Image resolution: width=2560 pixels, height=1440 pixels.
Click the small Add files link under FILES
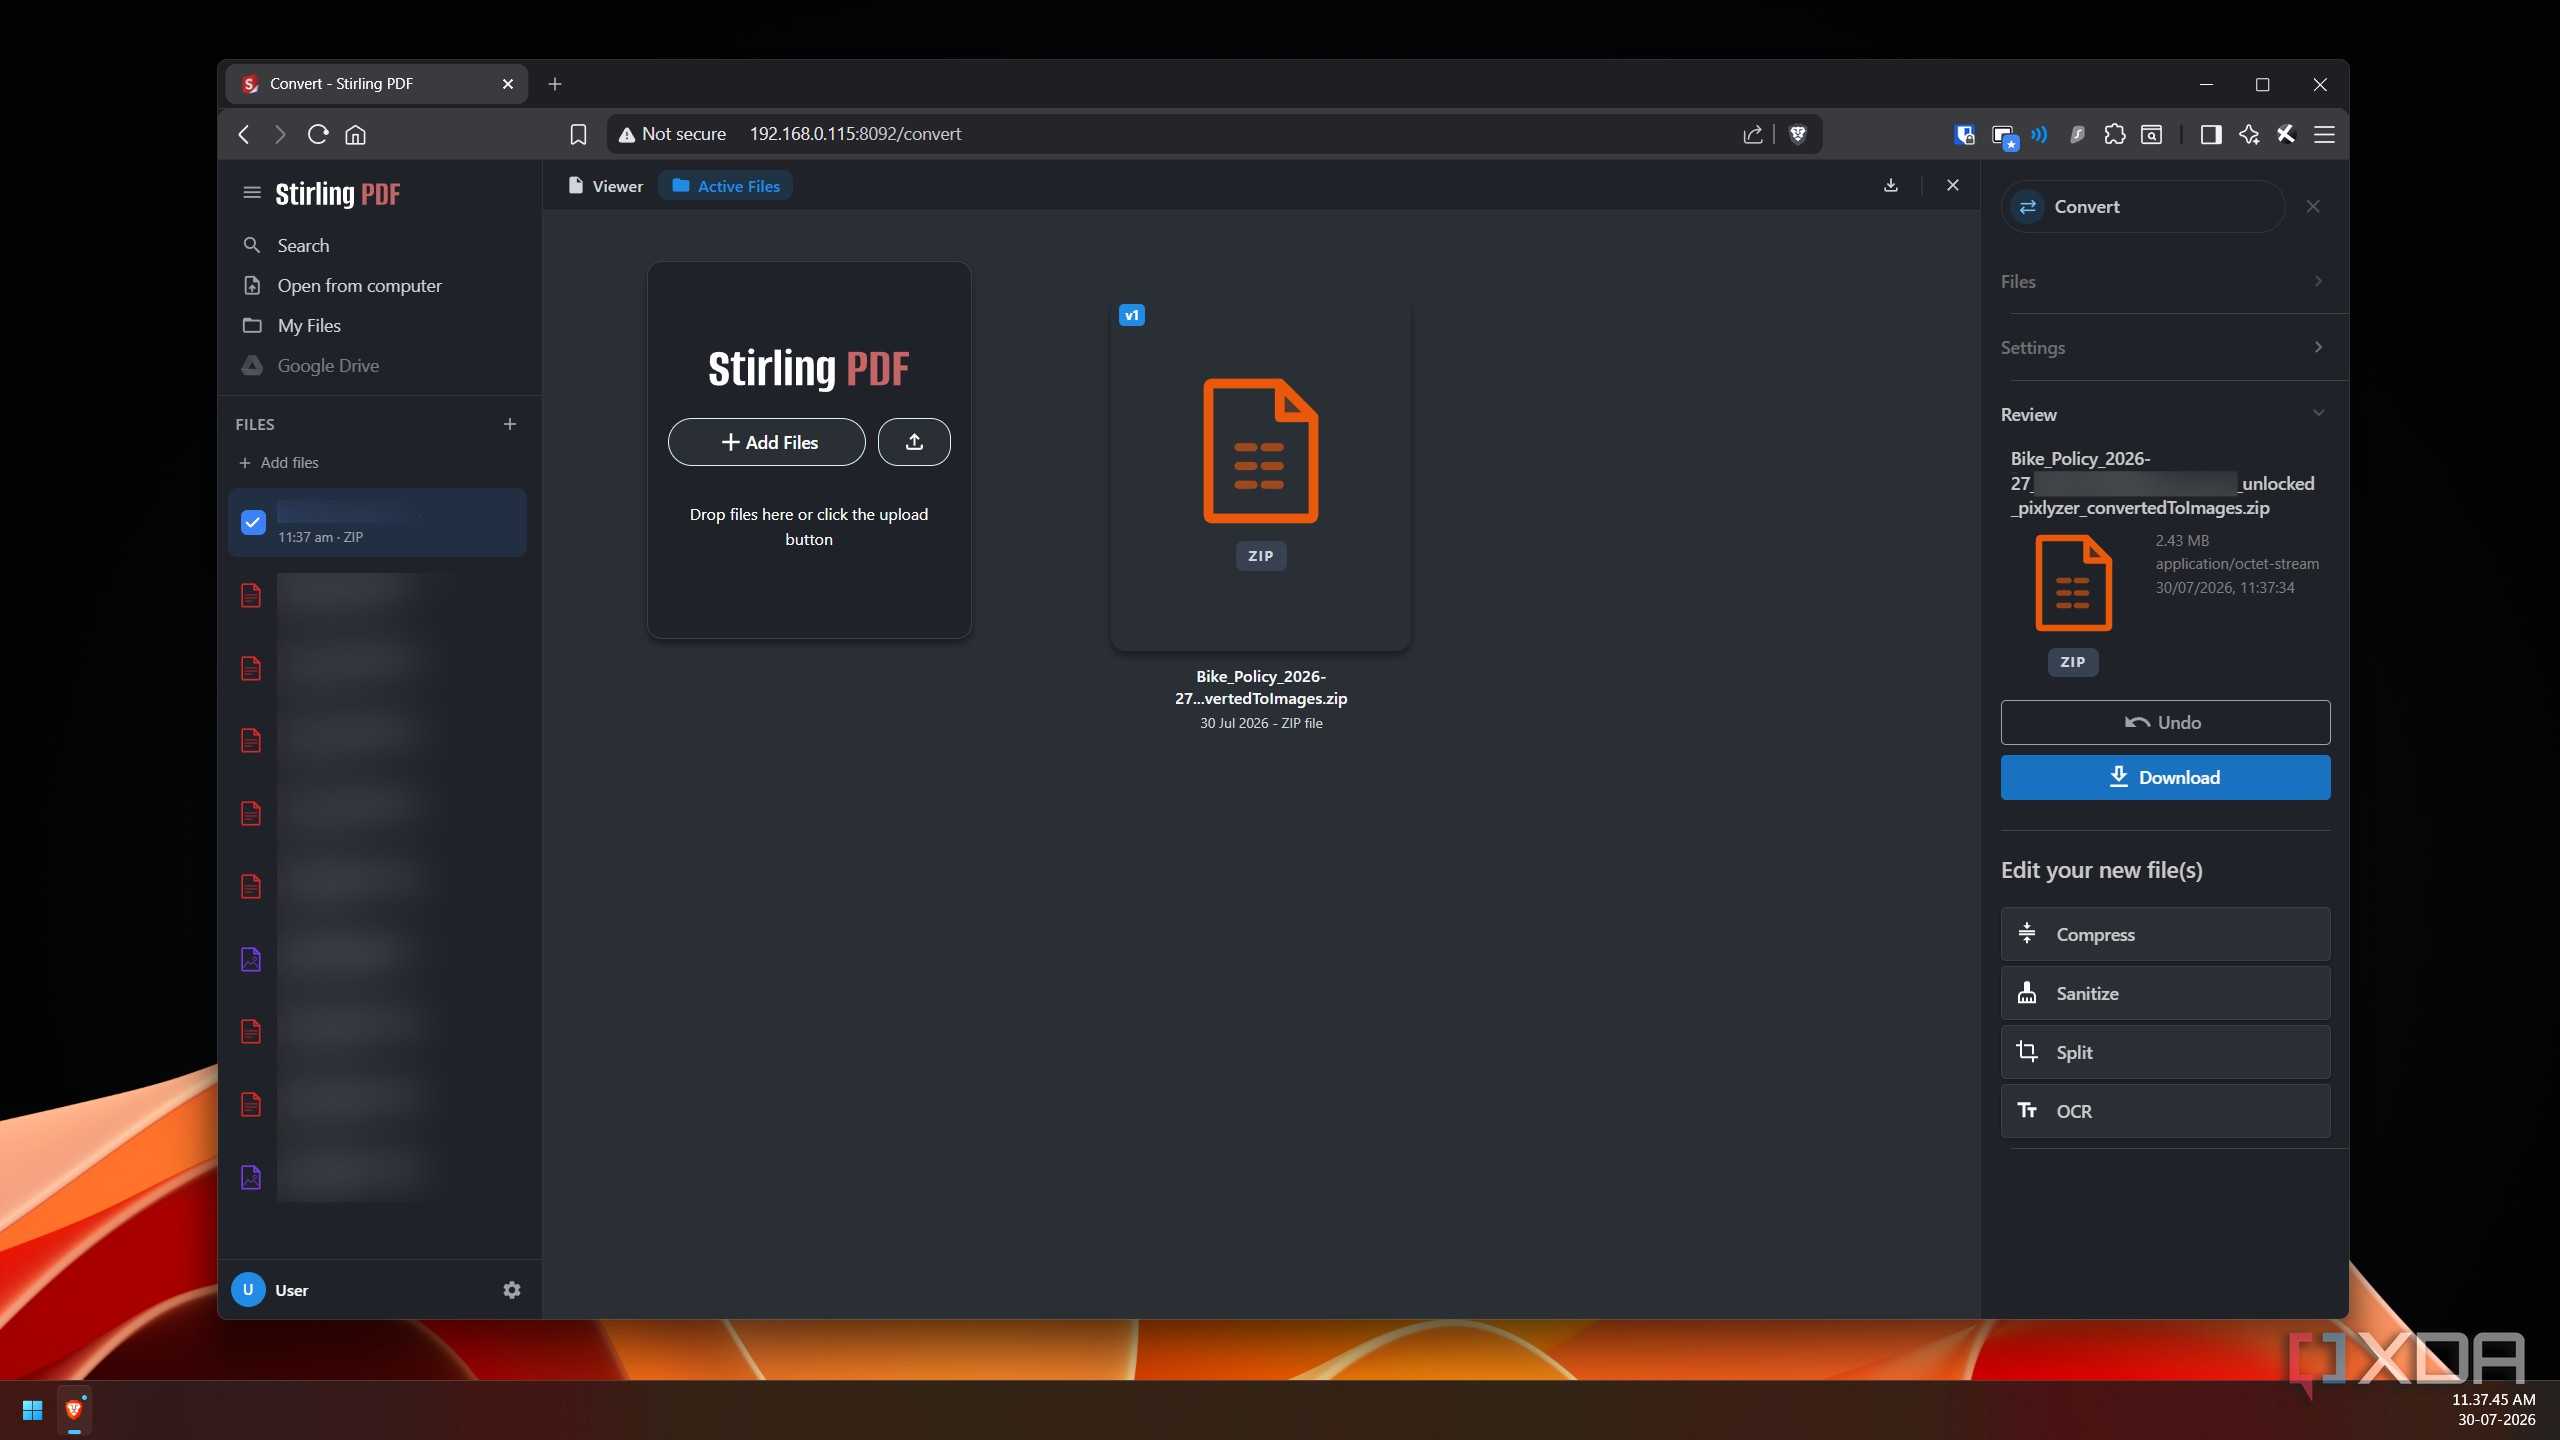coord(279,462)
